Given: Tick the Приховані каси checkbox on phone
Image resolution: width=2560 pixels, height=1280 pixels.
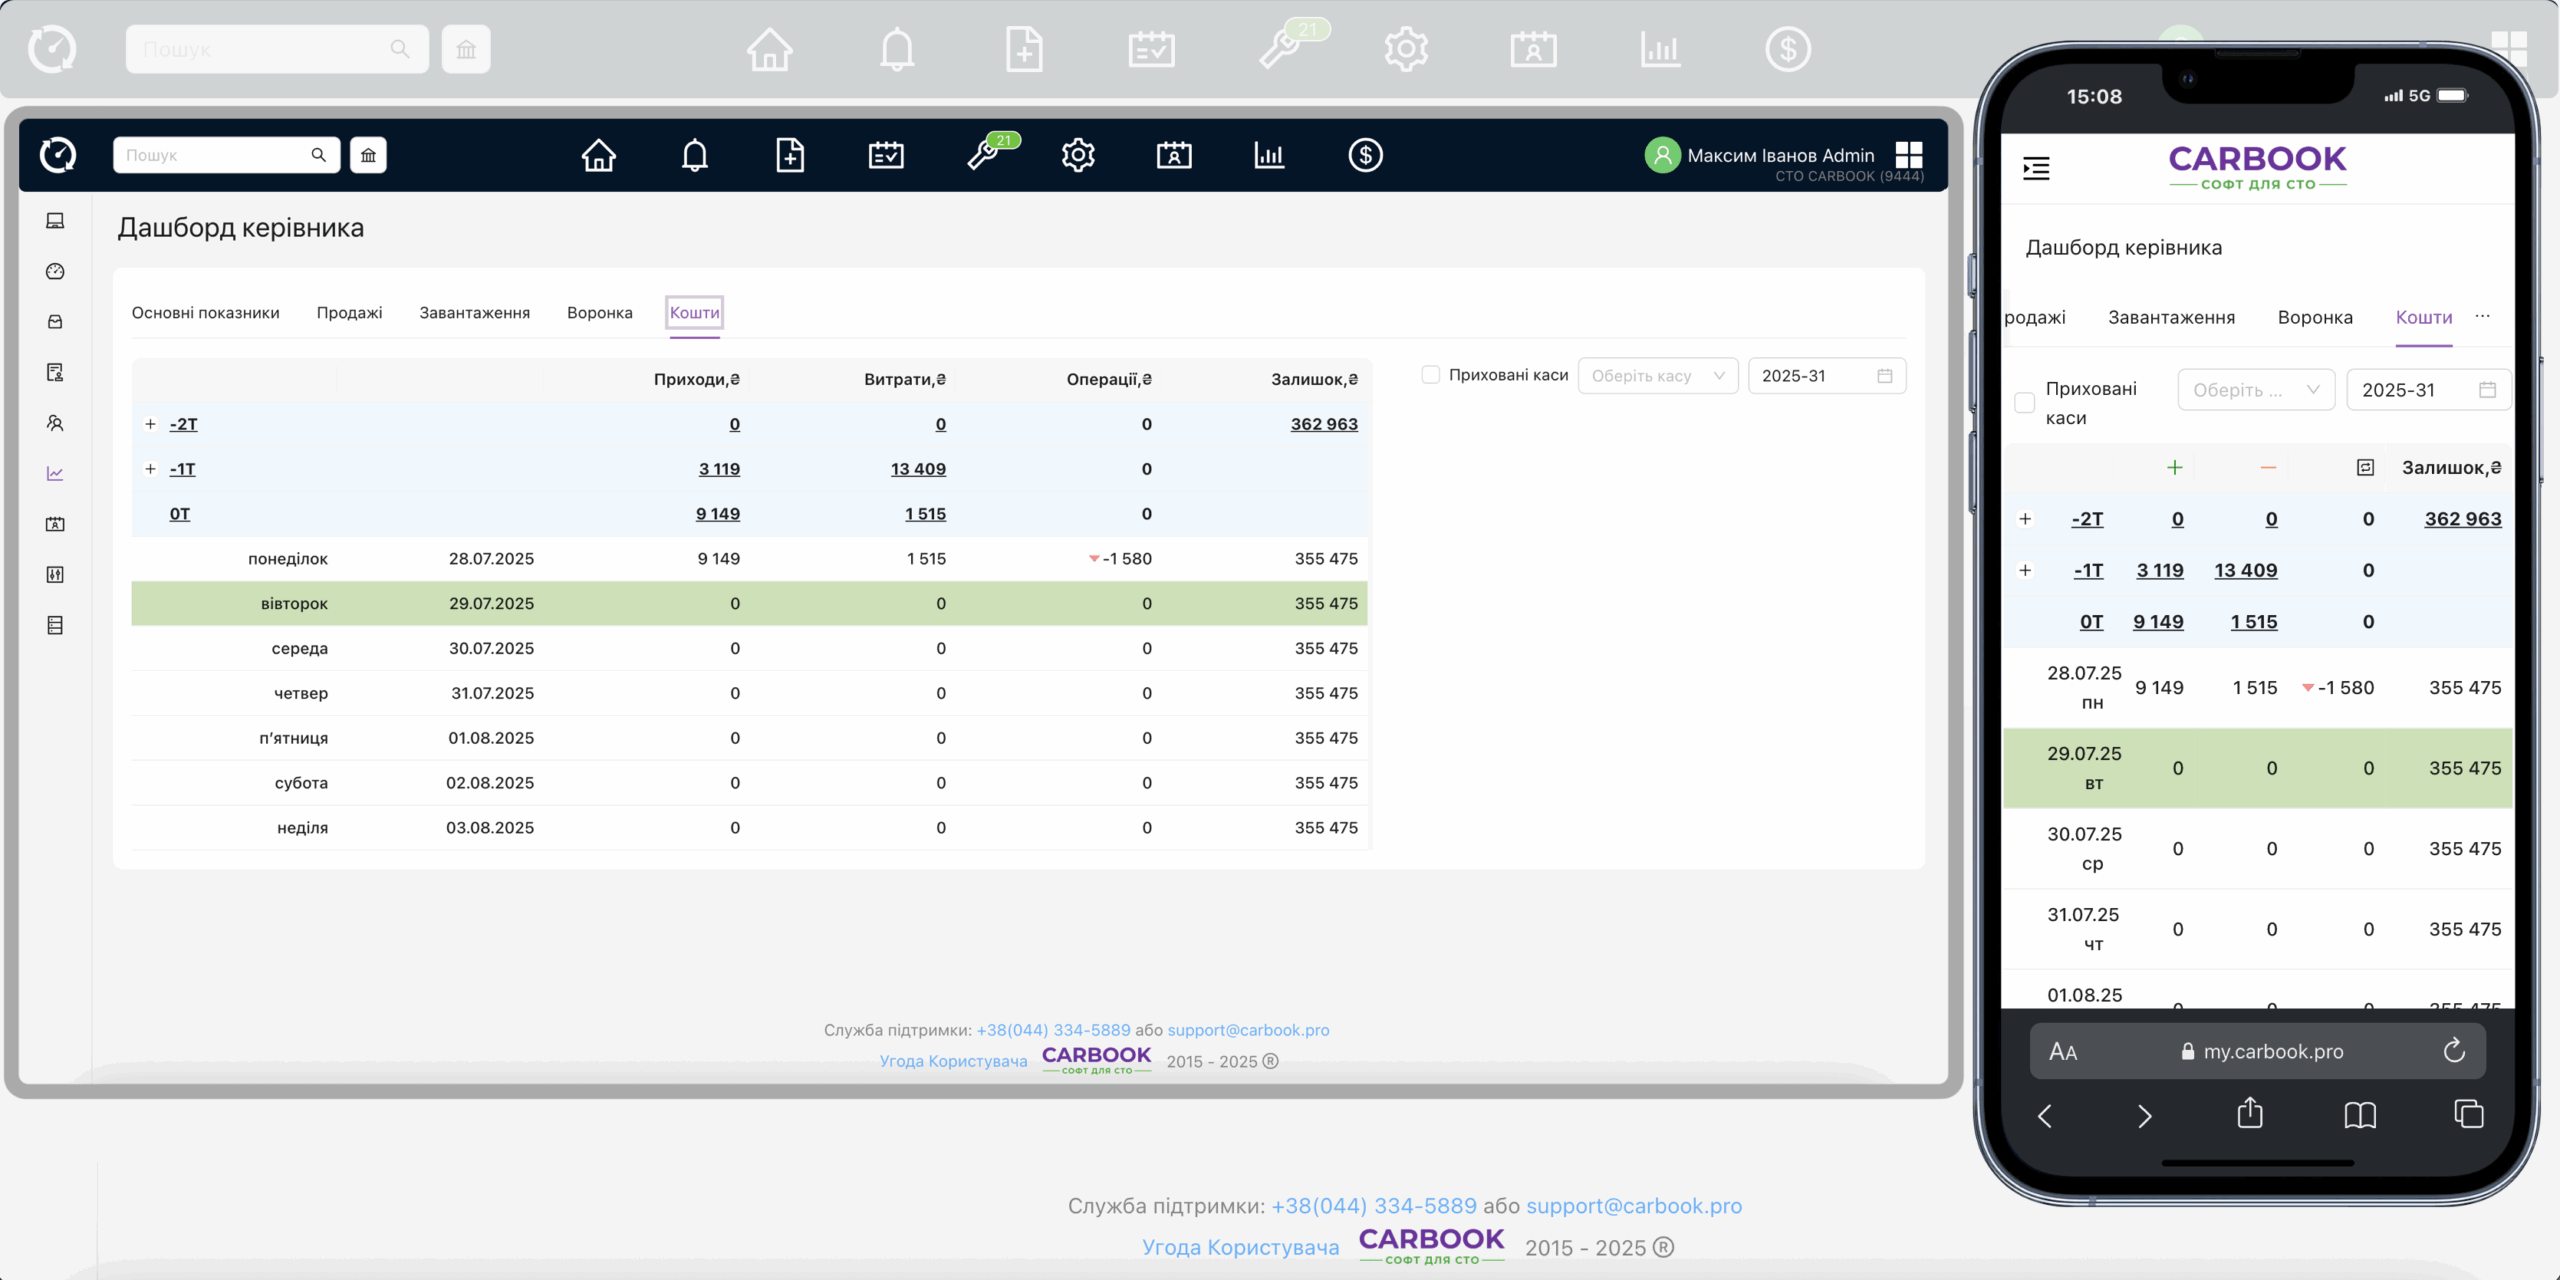Looking at the screenshot, I should coord(2024,403).
